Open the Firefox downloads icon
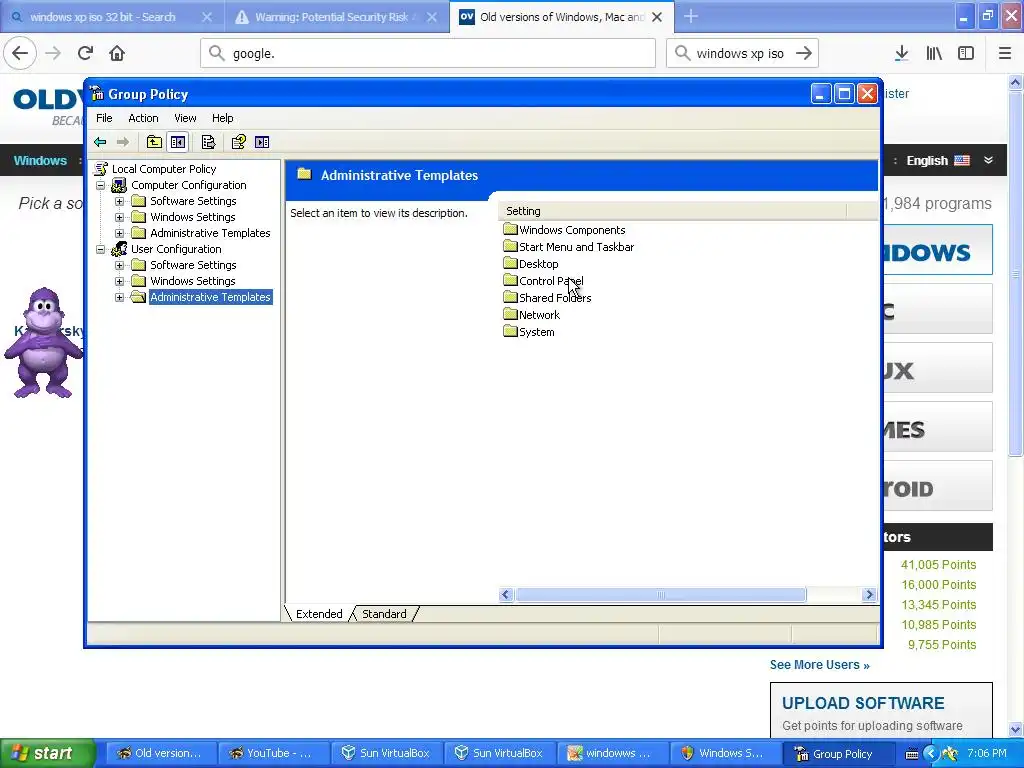 point(901,53)
